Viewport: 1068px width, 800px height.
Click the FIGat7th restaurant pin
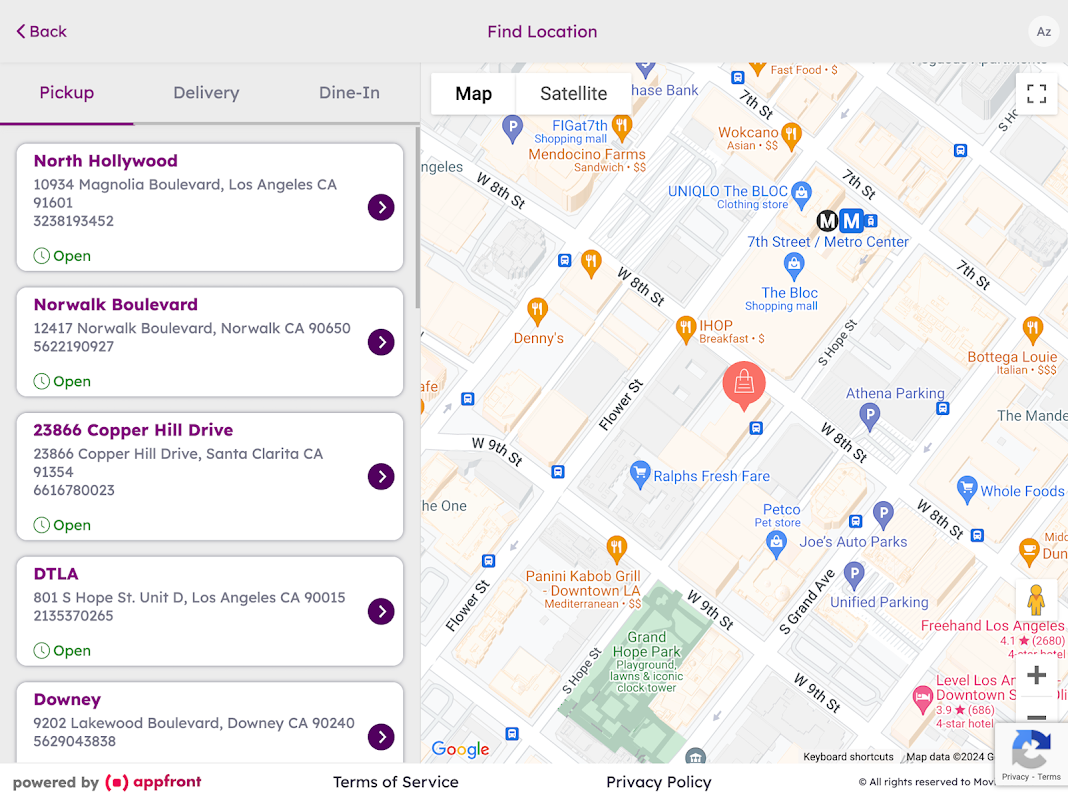[621, 127]
